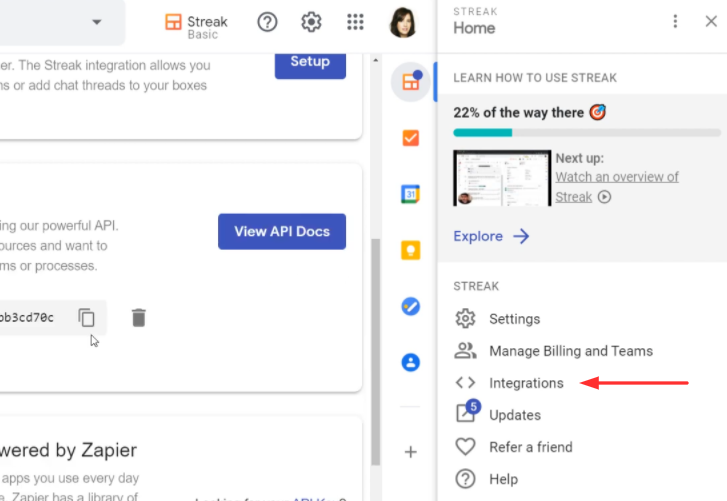Click the heart Refer a friend icon

coord(465,446)
